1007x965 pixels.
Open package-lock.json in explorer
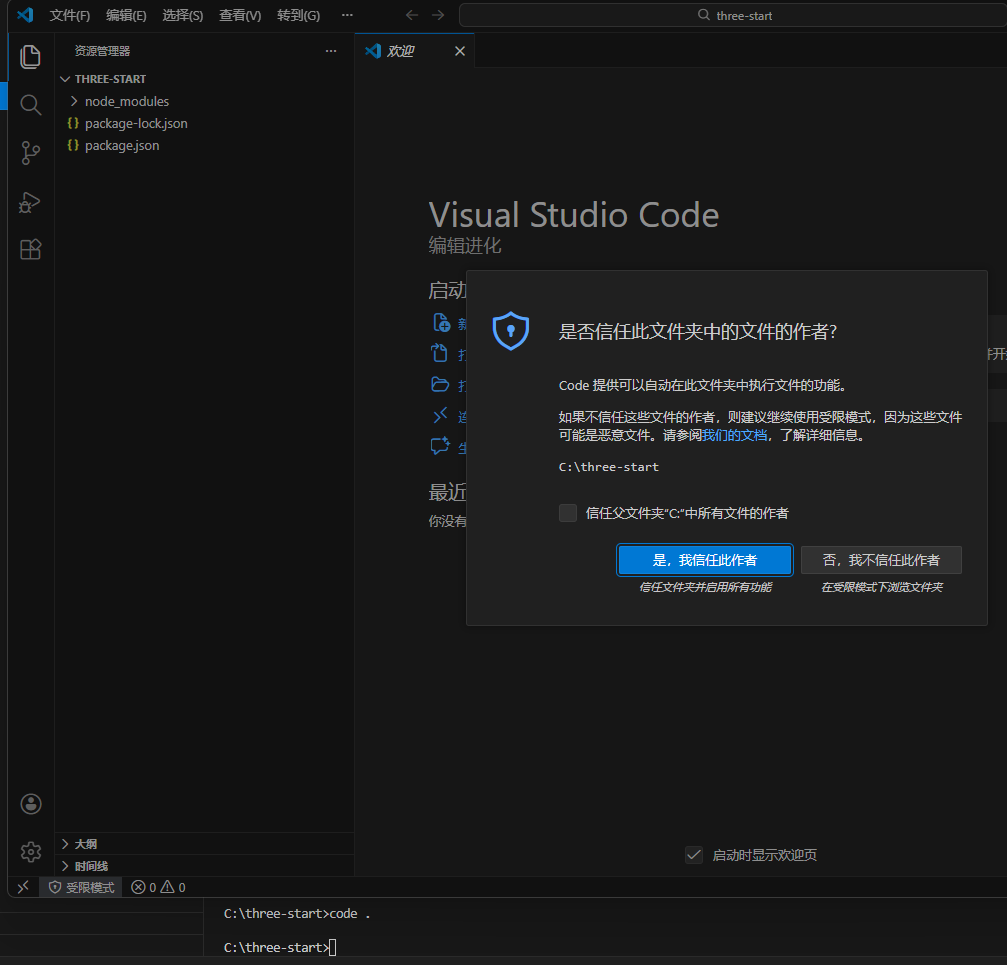click(204, 123)
